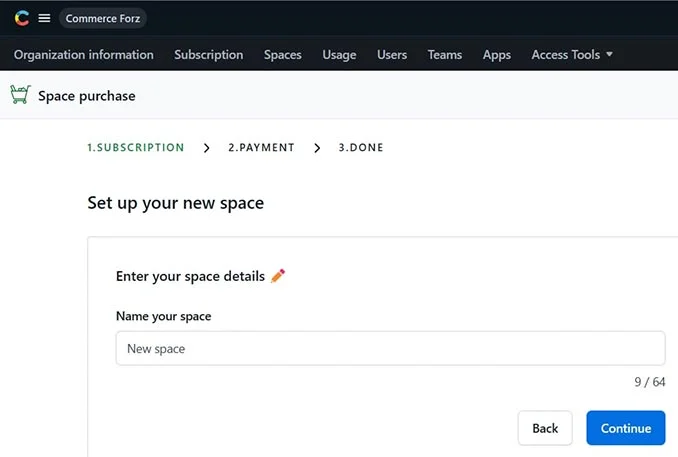The image size is (678, 457).
Task: Select the 1.Subscription step
Action: point(136,148)
